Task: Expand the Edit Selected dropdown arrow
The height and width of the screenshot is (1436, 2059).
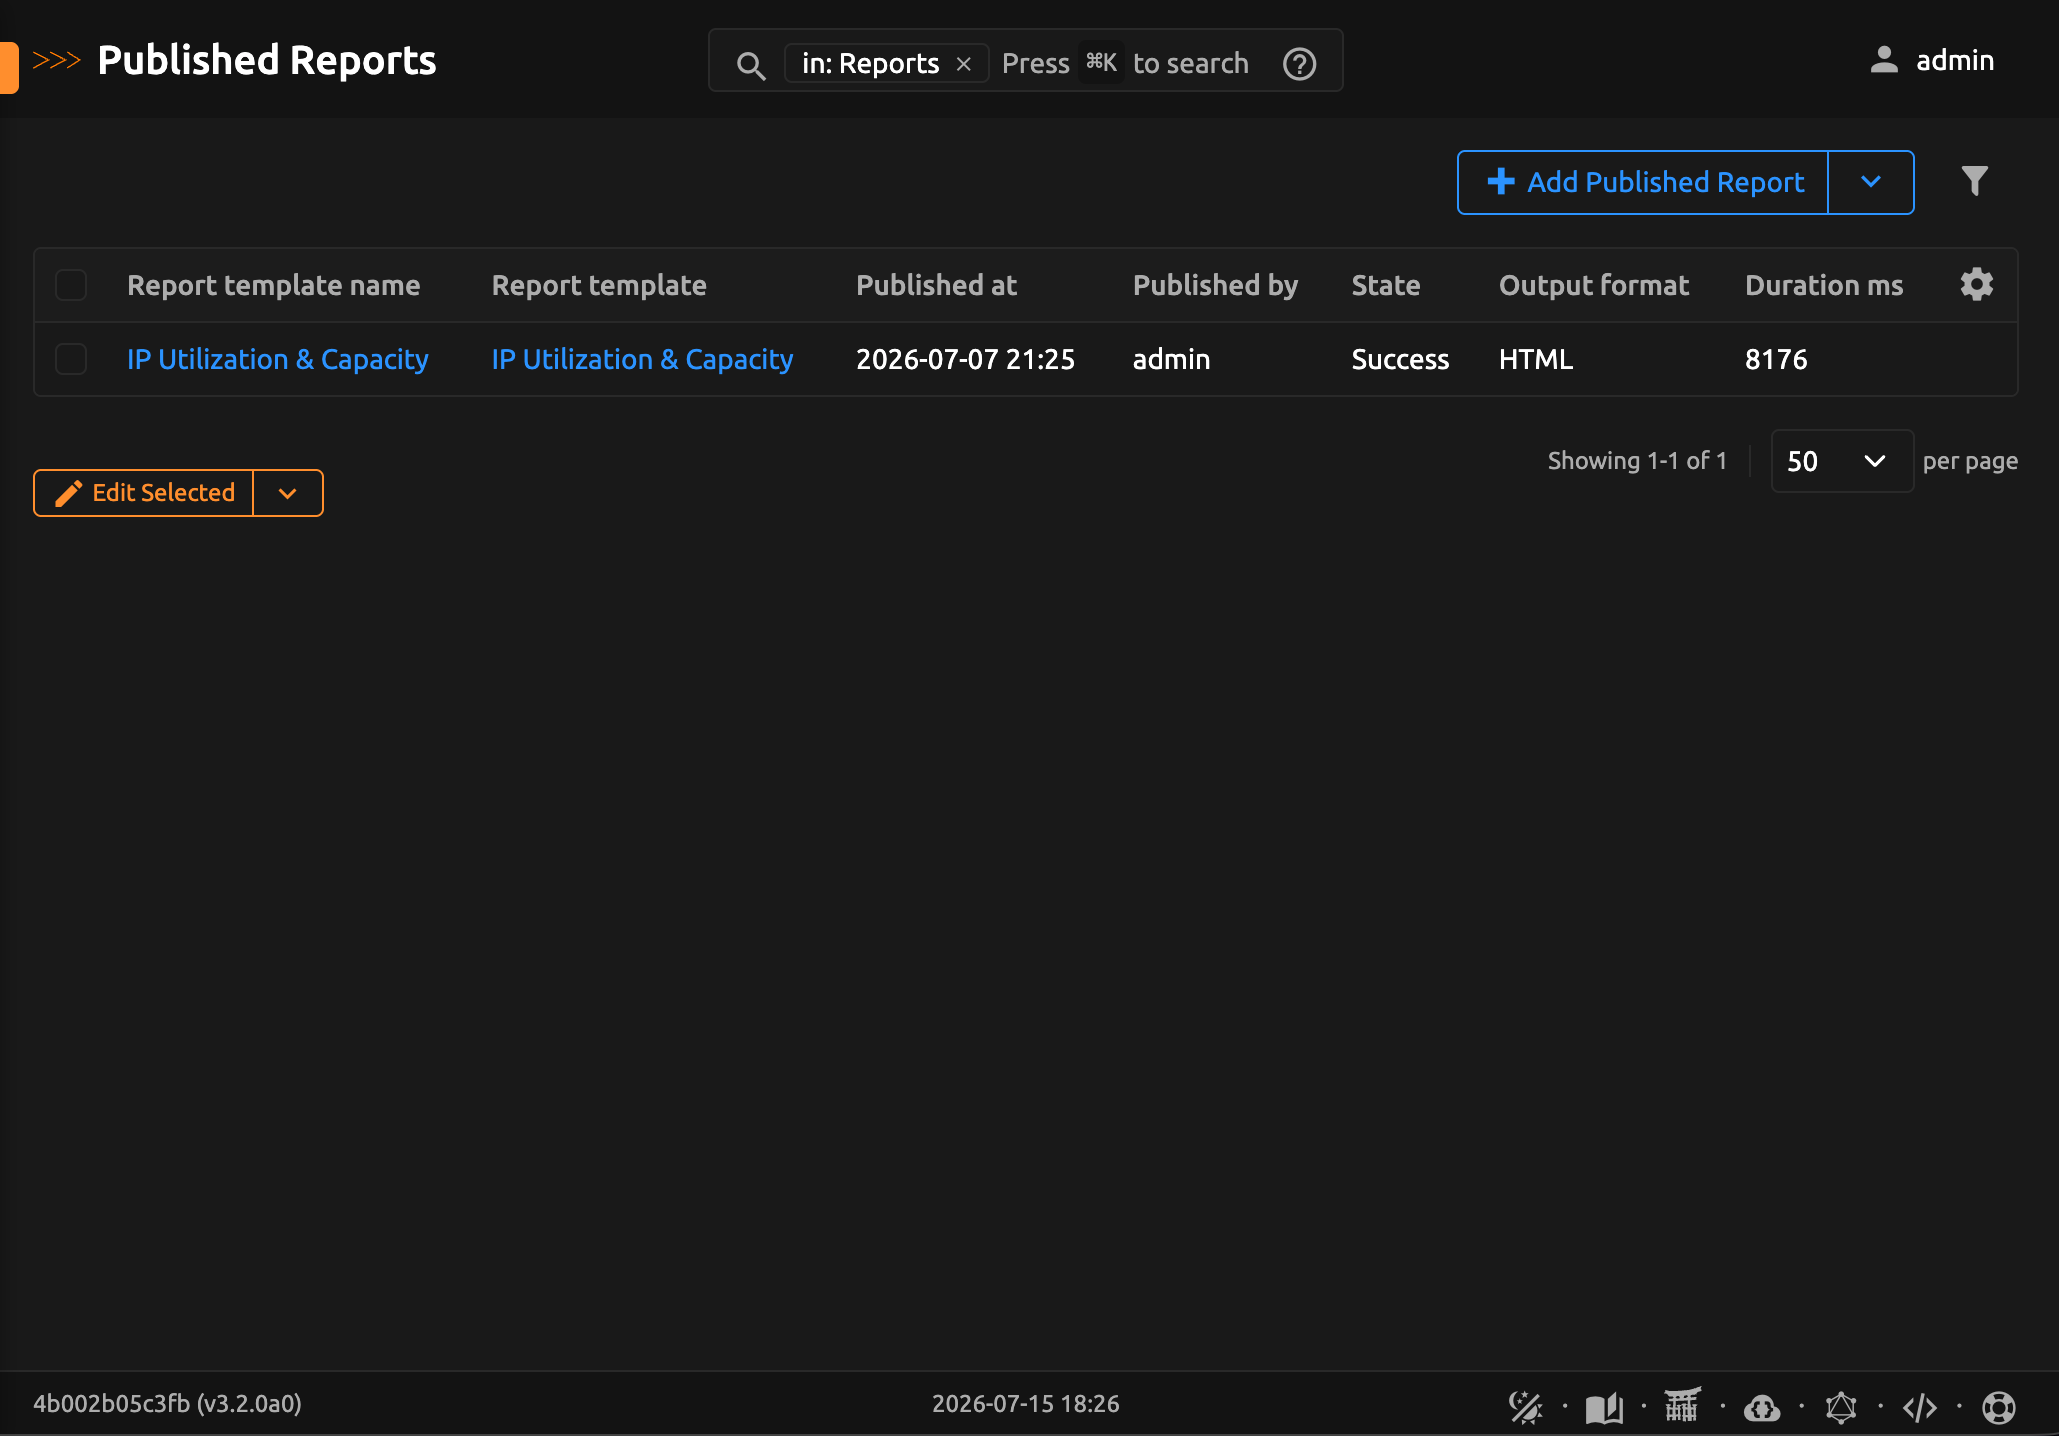Action: (288, 493)
